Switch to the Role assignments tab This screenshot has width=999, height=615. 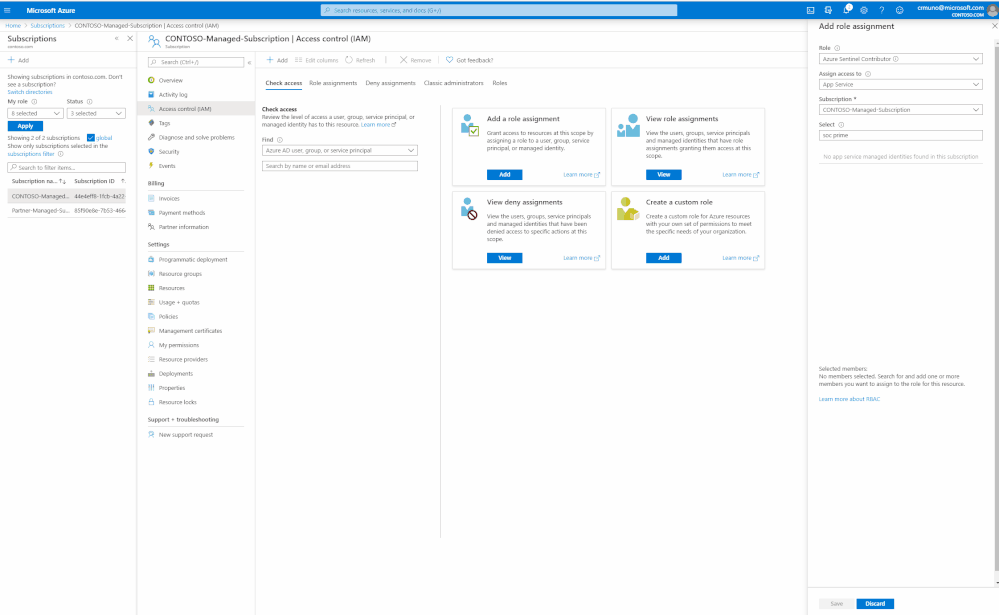[x=333, y=83]
